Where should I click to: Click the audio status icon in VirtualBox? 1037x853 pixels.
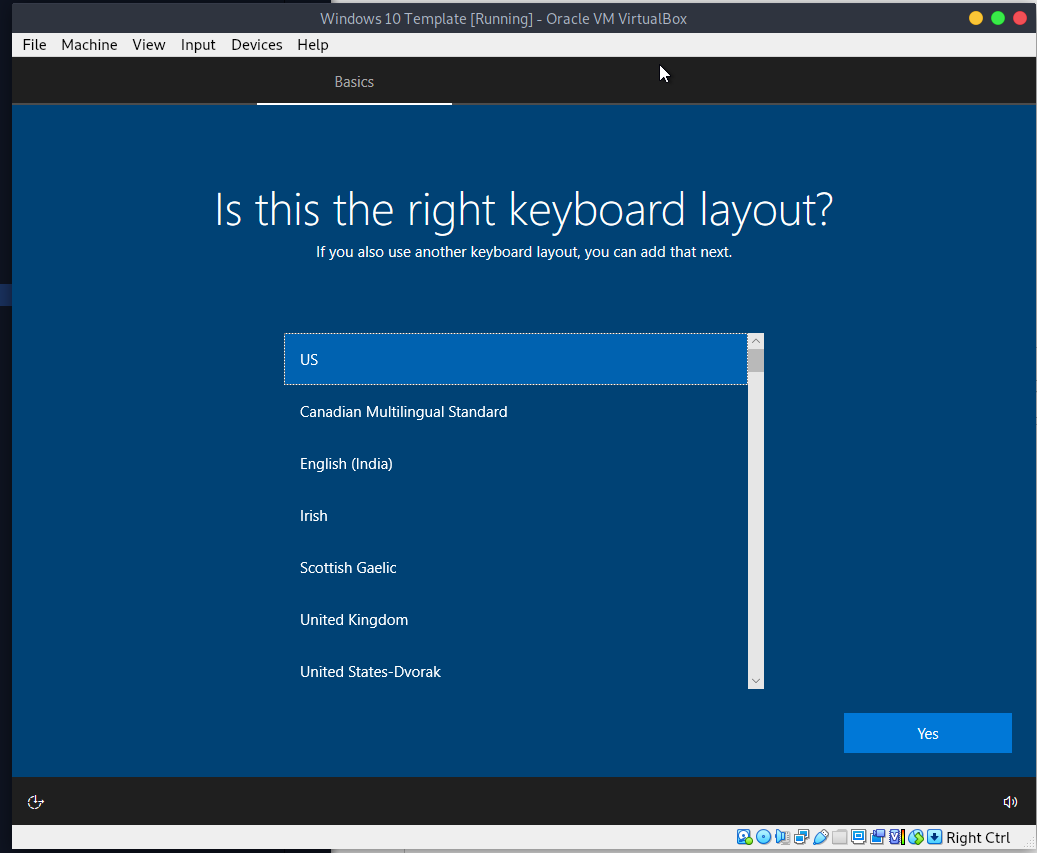(x=782, y=837)
